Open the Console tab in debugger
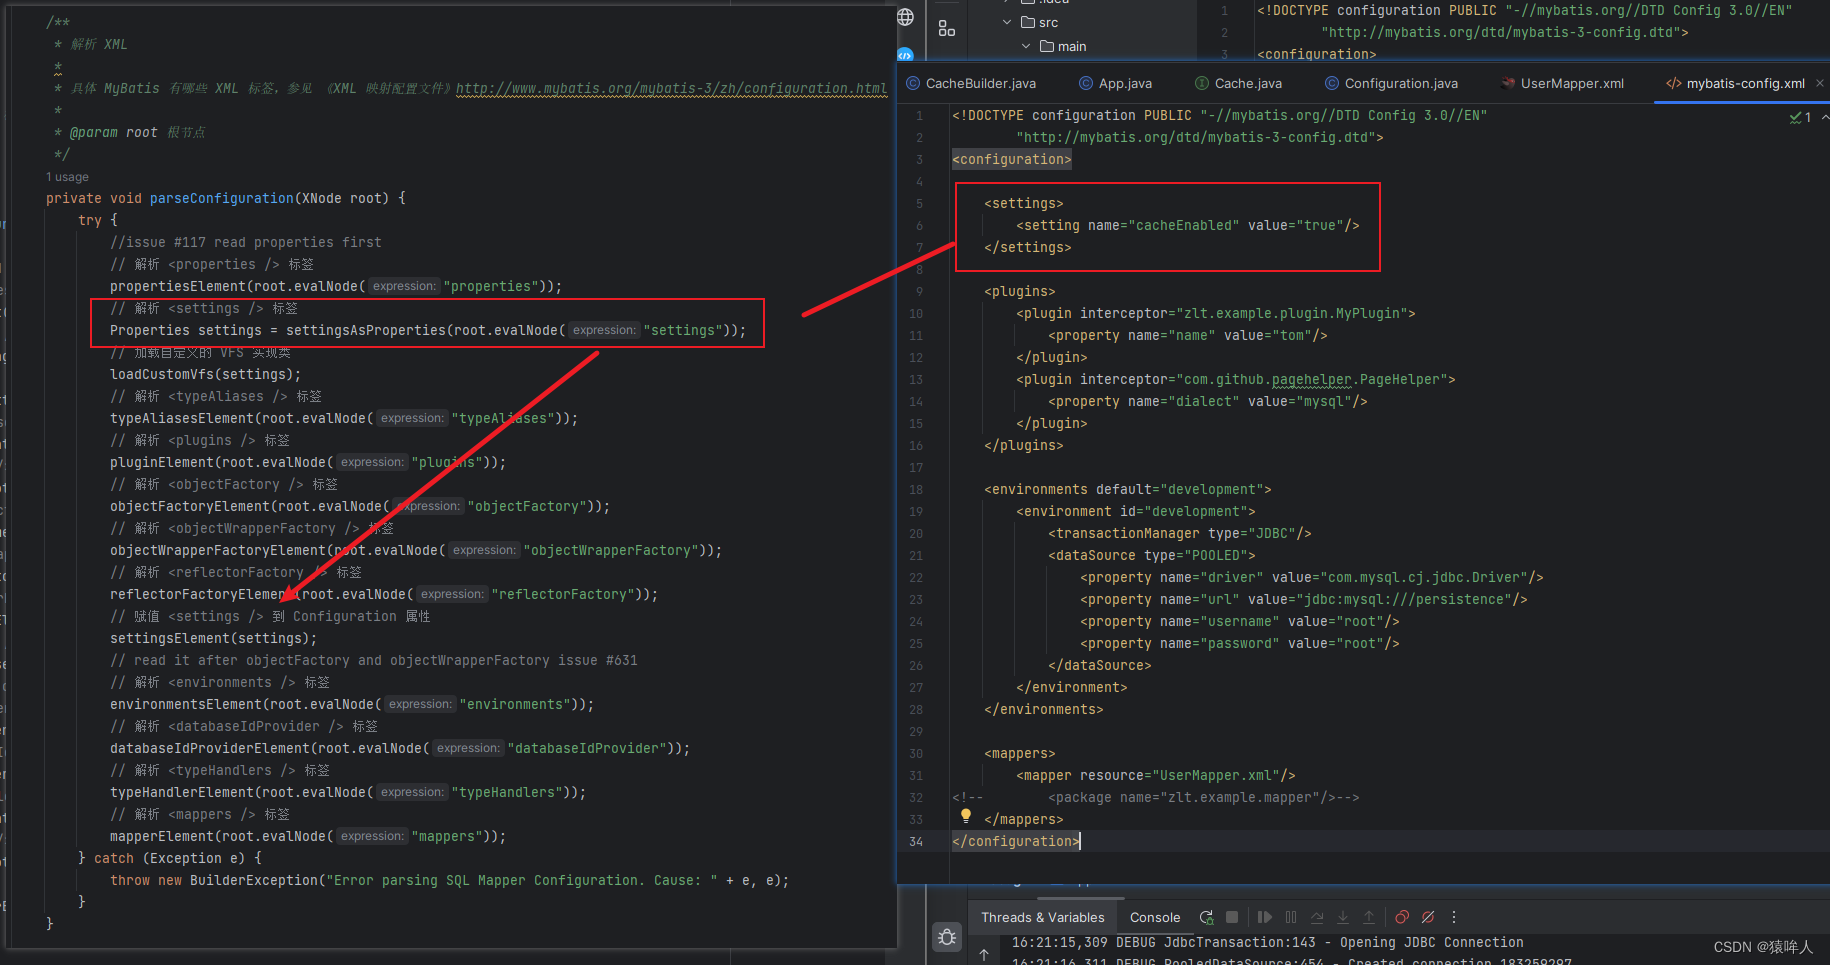This screenshot has width=1830, height=965. (x=1155, y=917)
